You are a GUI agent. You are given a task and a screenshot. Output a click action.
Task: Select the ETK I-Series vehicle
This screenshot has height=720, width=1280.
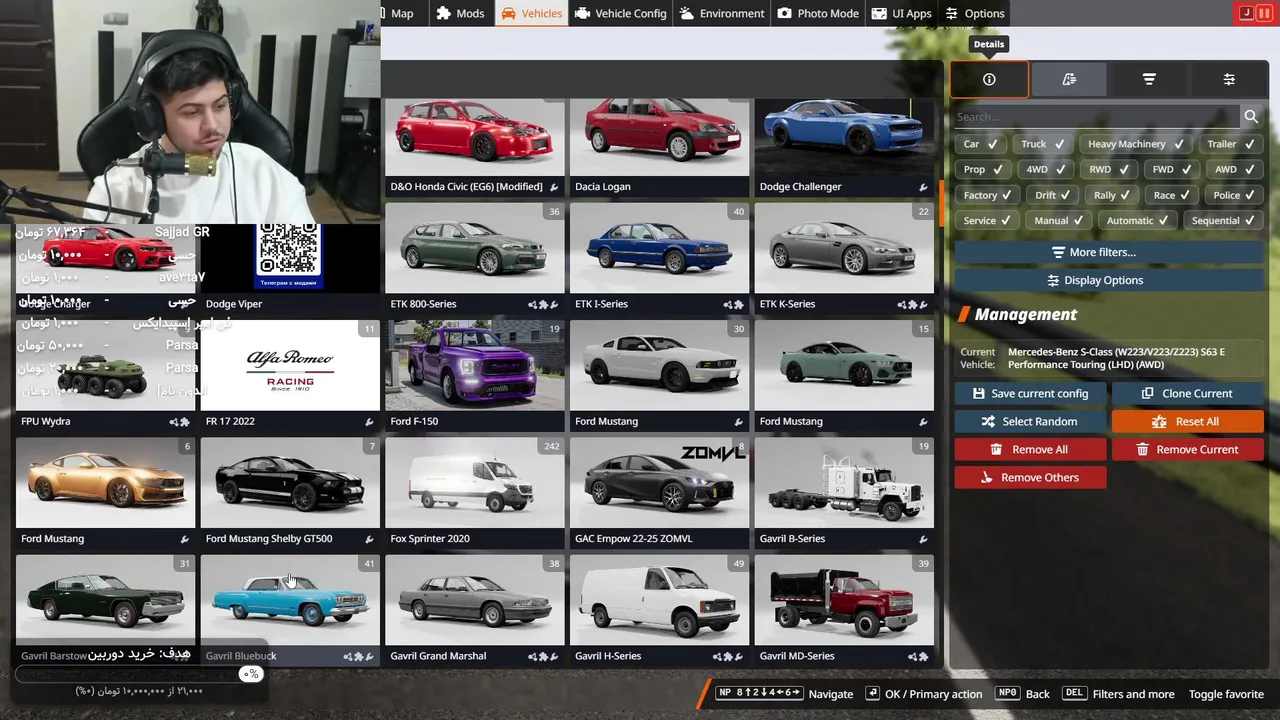[659, 258]
